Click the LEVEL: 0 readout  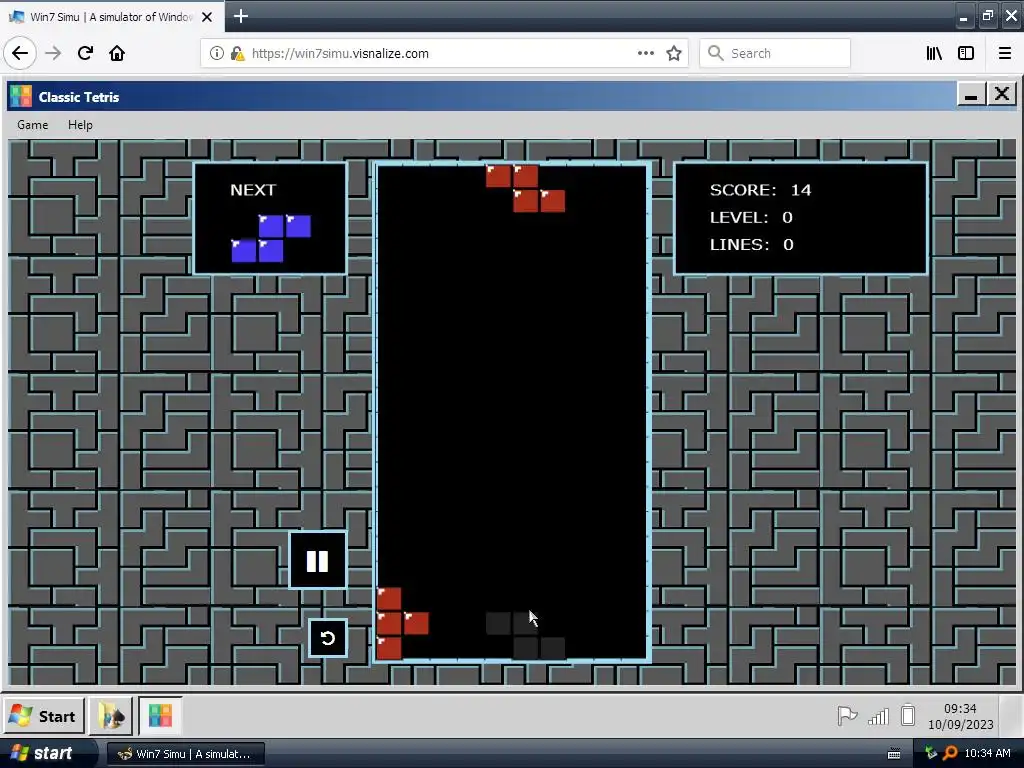click(751, 217)
